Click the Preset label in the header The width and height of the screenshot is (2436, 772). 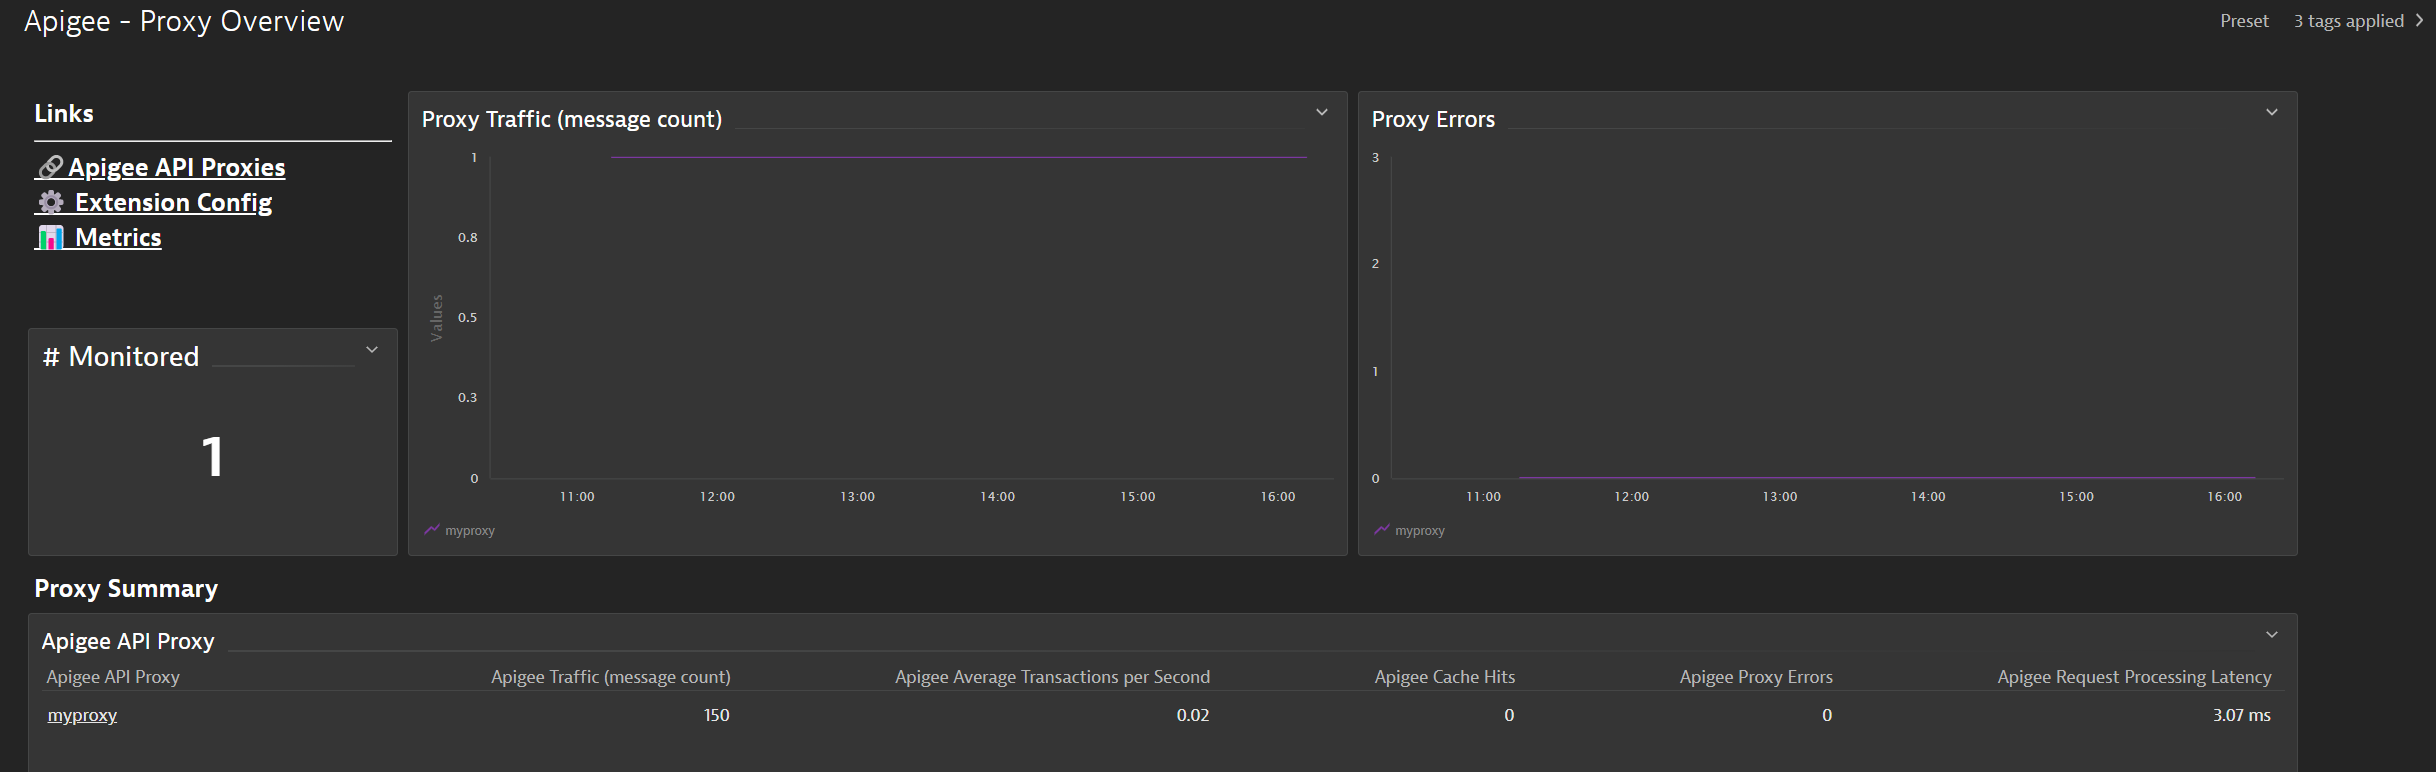pos(2244,21)
